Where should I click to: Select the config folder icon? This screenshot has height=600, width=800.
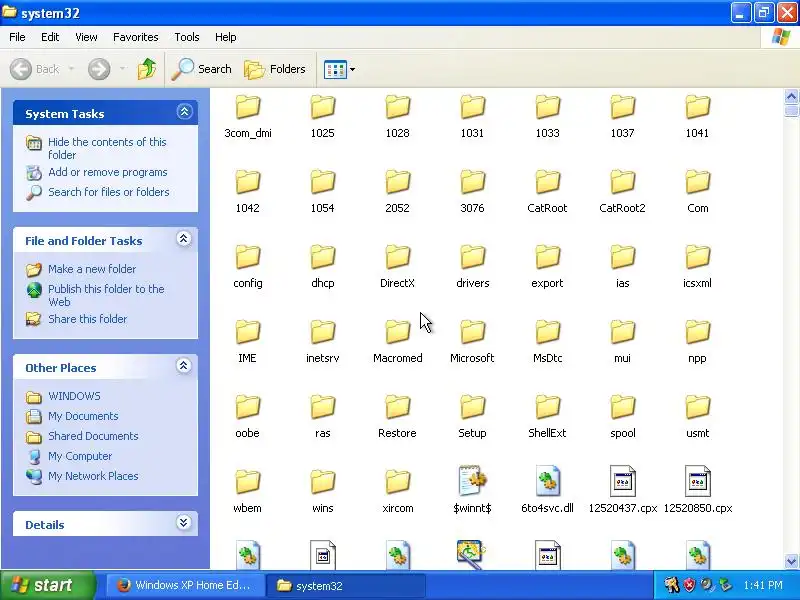248,257
